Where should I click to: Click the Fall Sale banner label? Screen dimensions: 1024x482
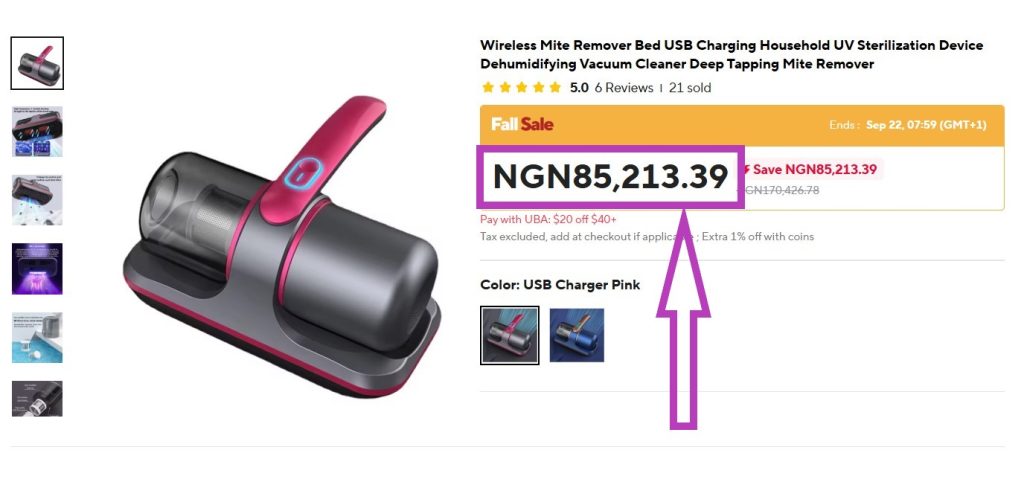coord(522,124)
